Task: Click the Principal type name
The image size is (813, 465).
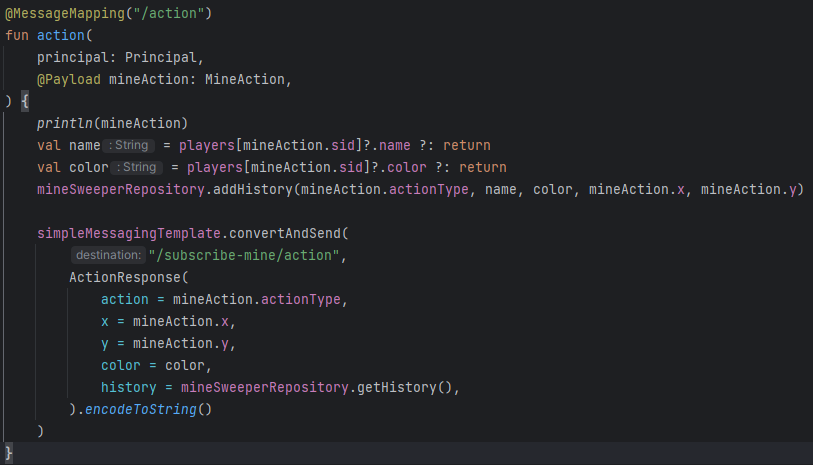Action: (160, 58)
